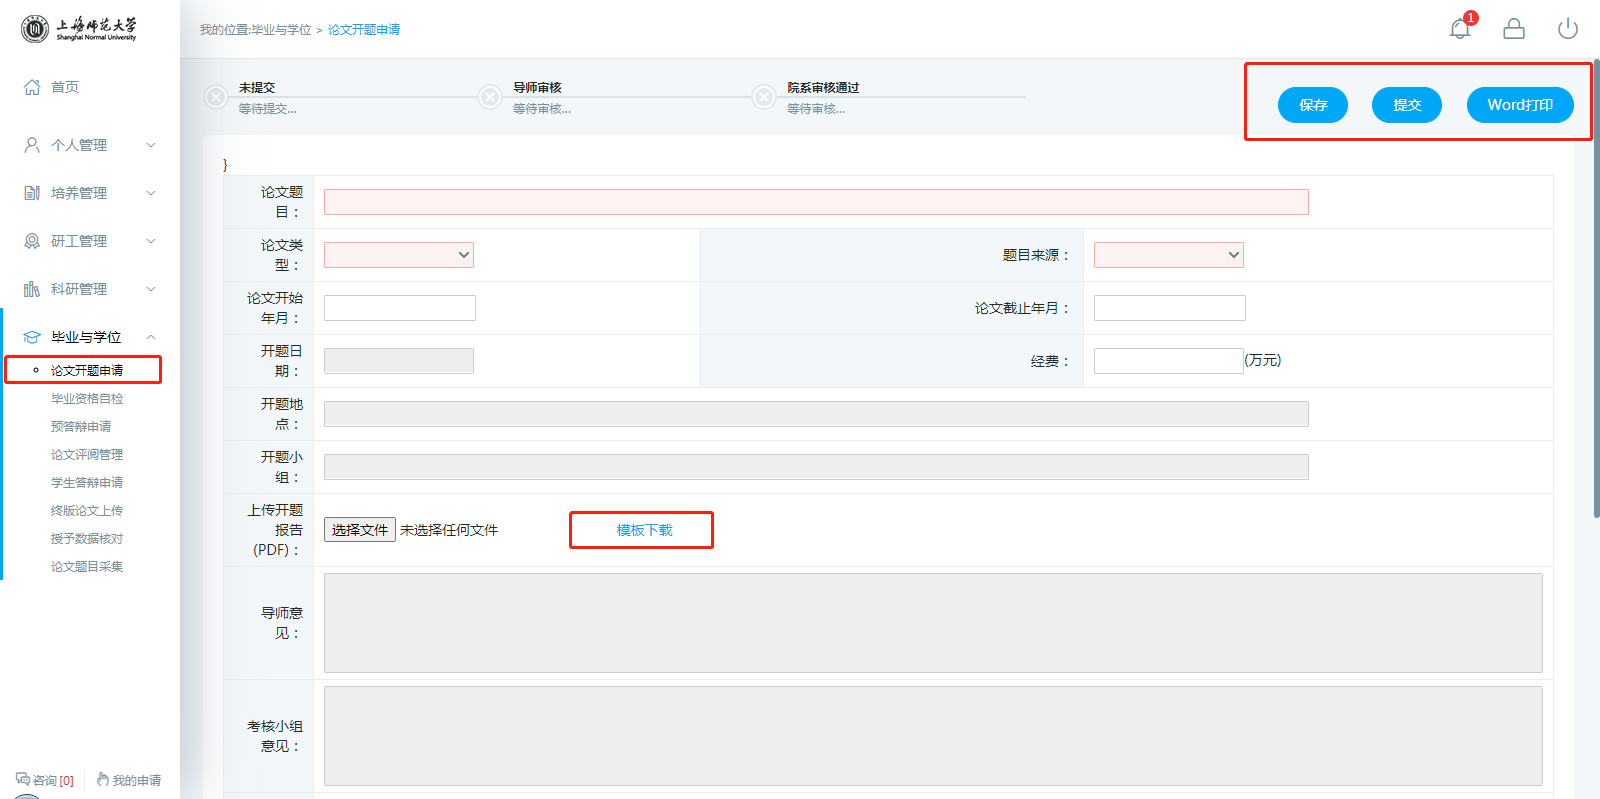Click the home icon beside 首页
The image size is (1600, 799).
click(x=32, y=87)
